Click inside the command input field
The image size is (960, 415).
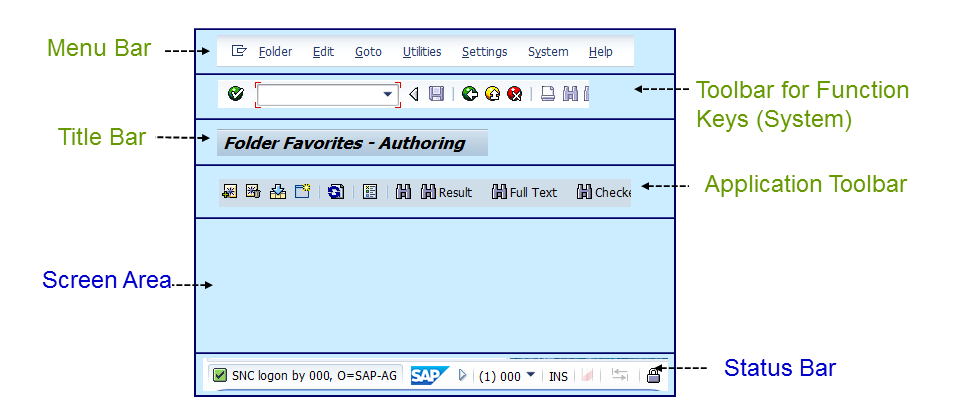coord(320,94)
